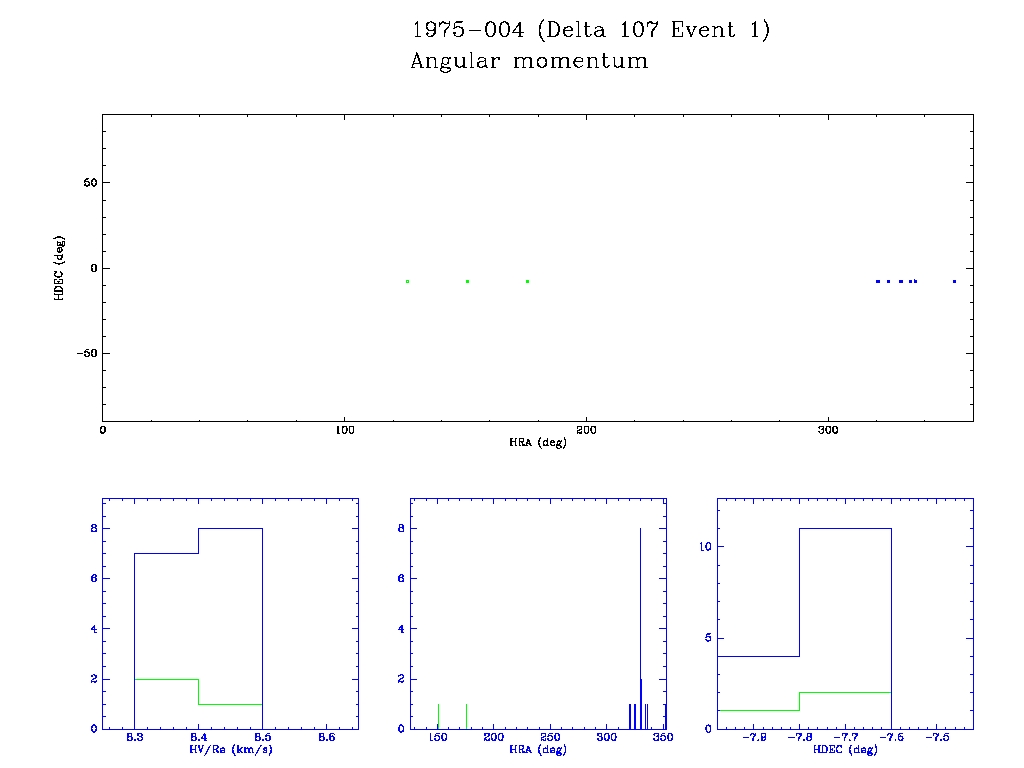Image resolution: width=1024 pixels, height=768 pixels.
Task: Click the scatter plot's vertical 'HDEC (deg)' label
Action: [x=60, y=267]
